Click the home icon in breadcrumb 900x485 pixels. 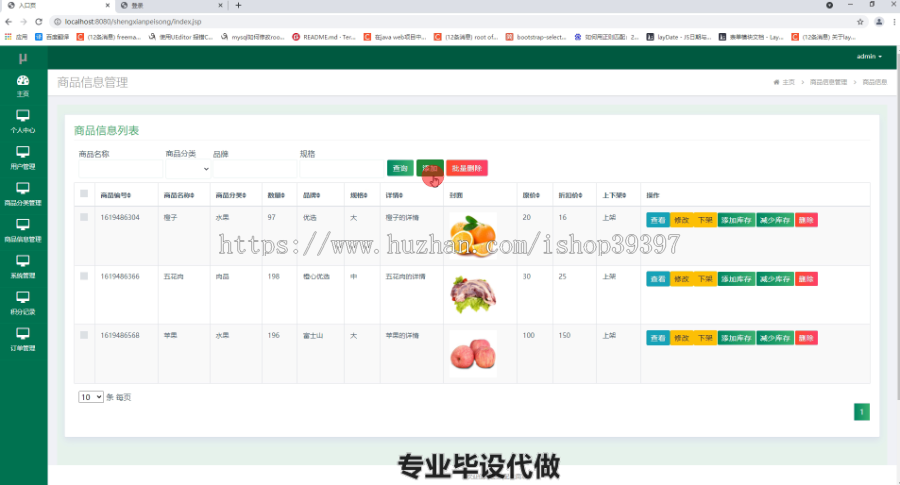point(776,82)
